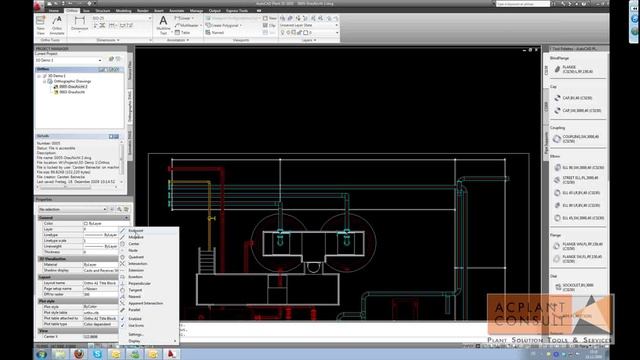Collapse the General section in Properties
640x360 pixels.
(126, 218)
